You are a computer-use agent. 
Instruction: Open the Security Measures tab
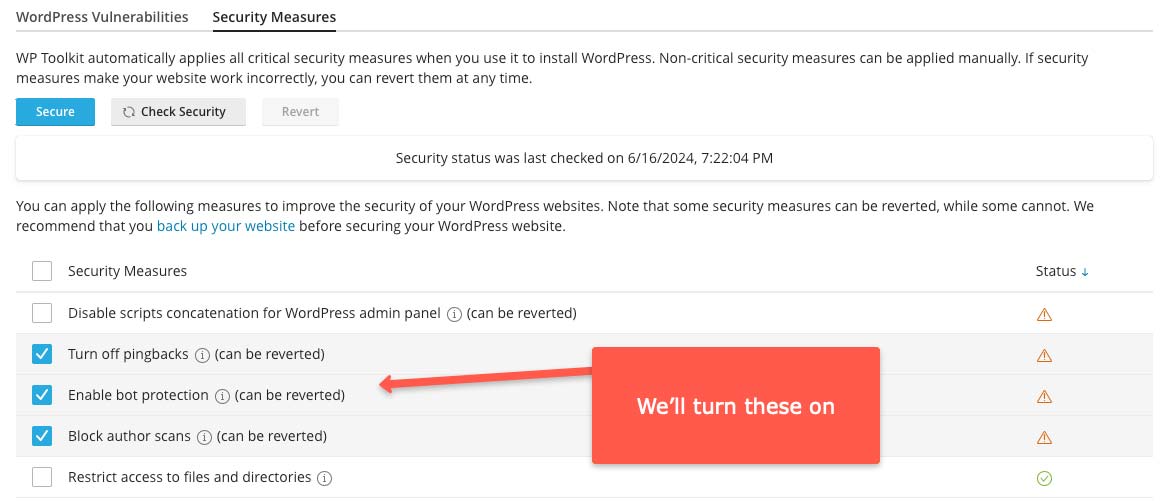274,17
